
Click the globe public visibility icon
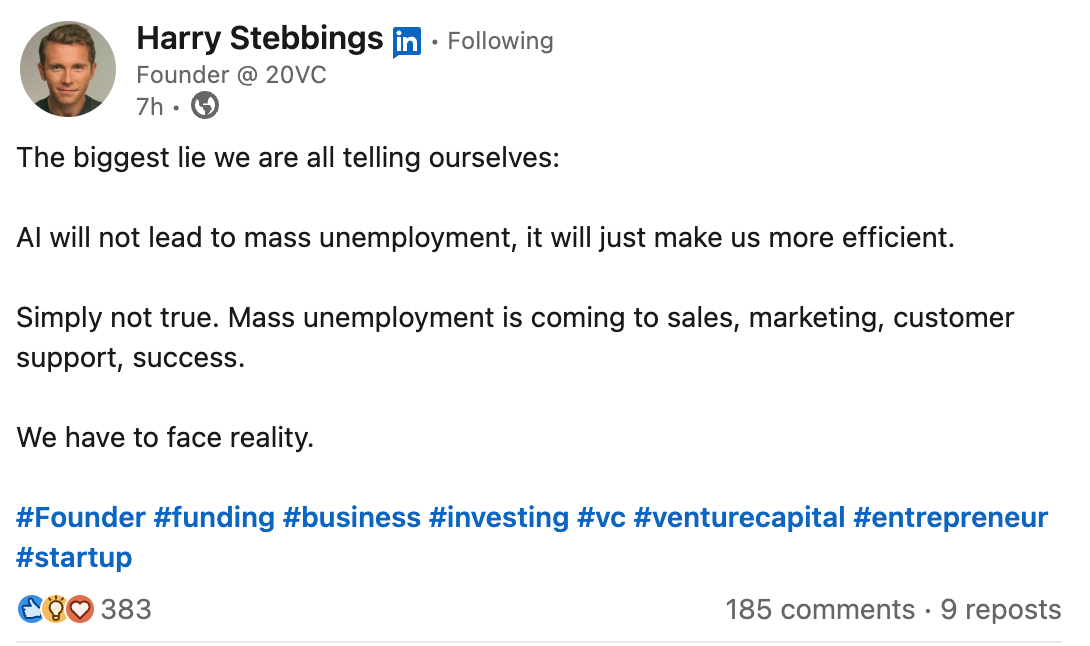[205, 106]
